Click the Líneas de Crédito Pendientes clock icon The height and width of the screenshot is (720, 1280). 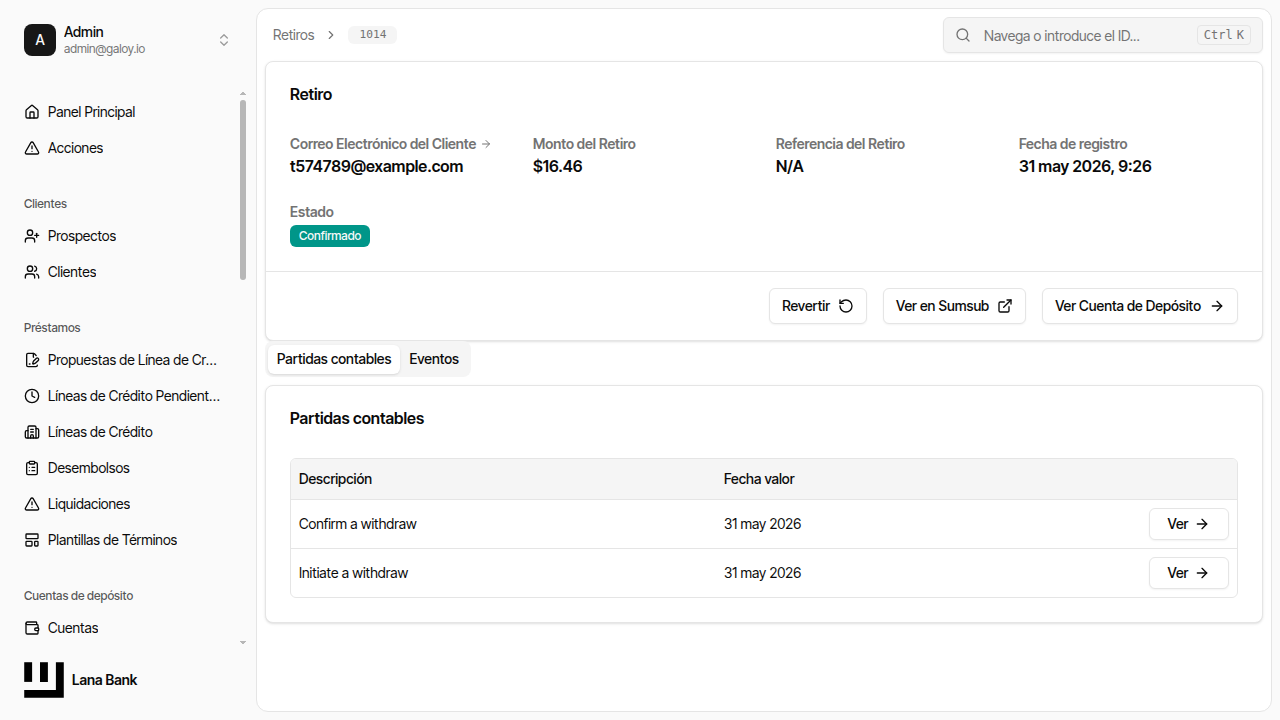pos(32,396)
